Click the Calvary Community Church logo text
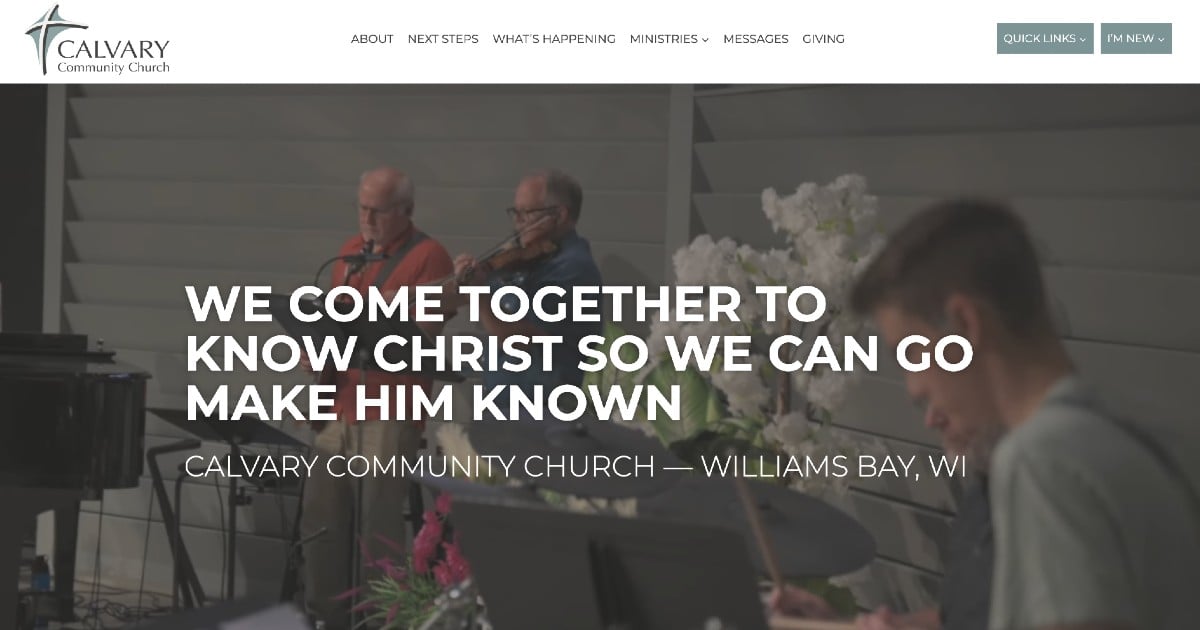 pos(114,56)
